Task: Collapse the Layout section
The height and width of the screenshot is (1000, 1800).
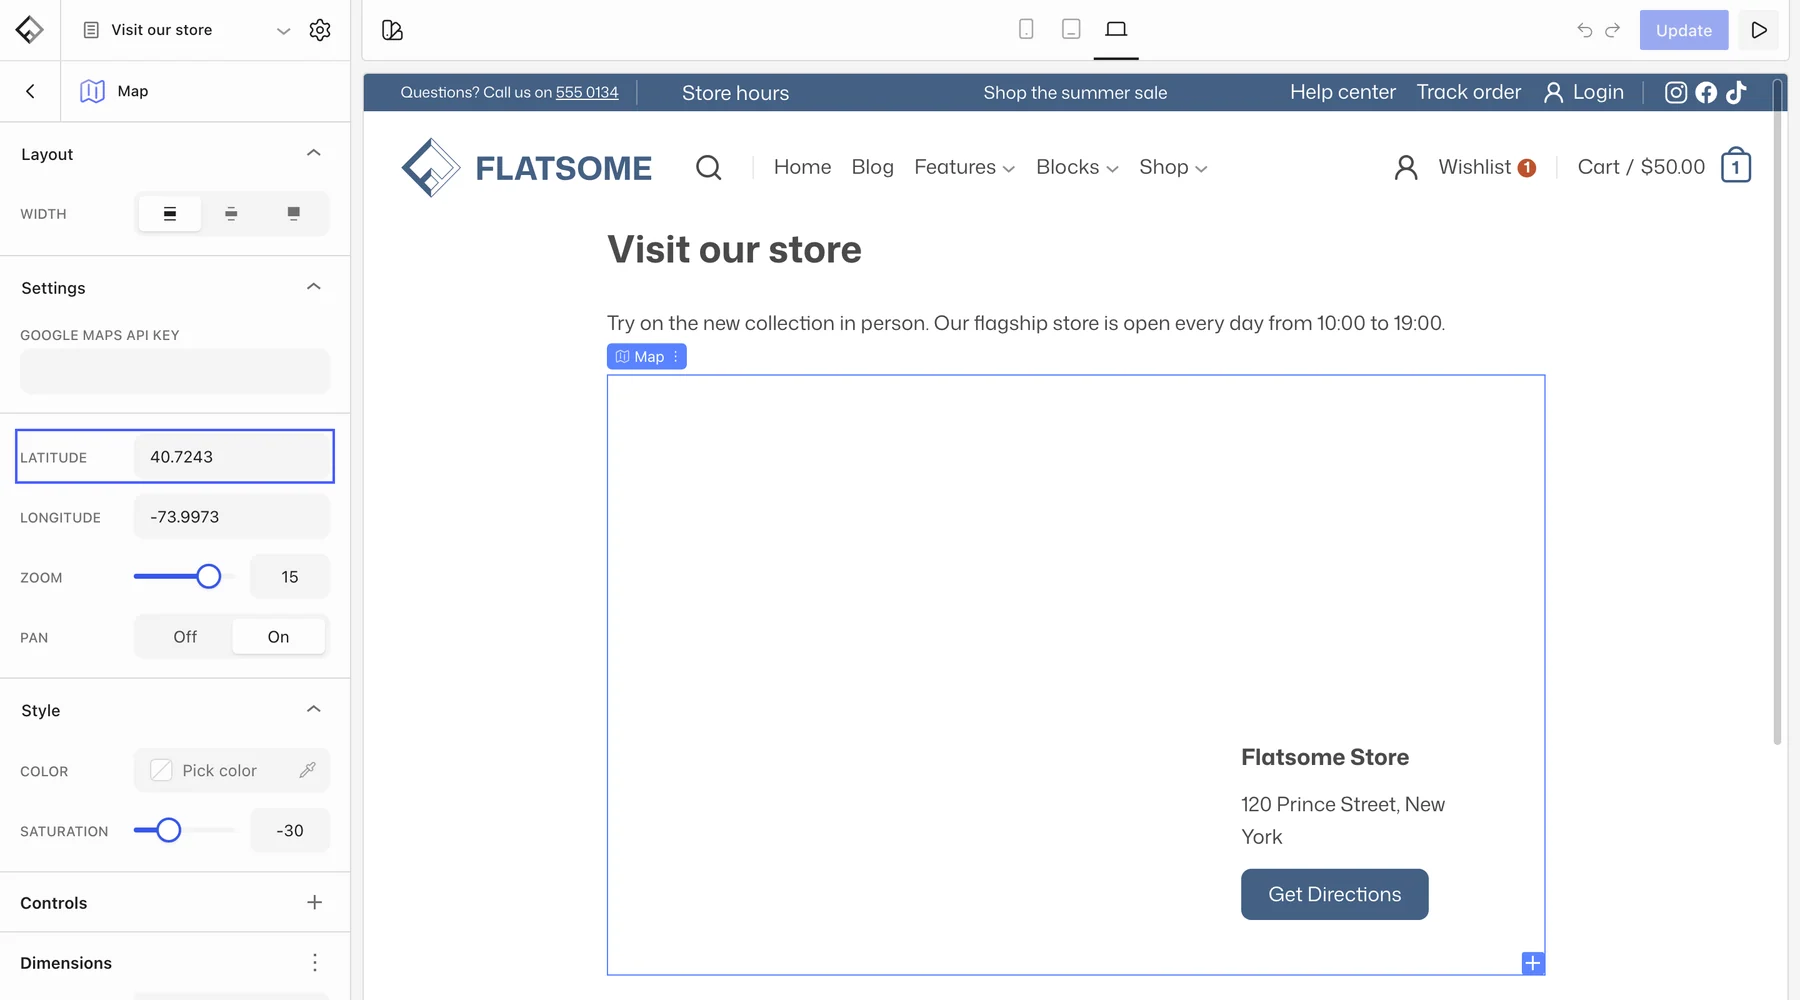Action: [x=313, y=153]
